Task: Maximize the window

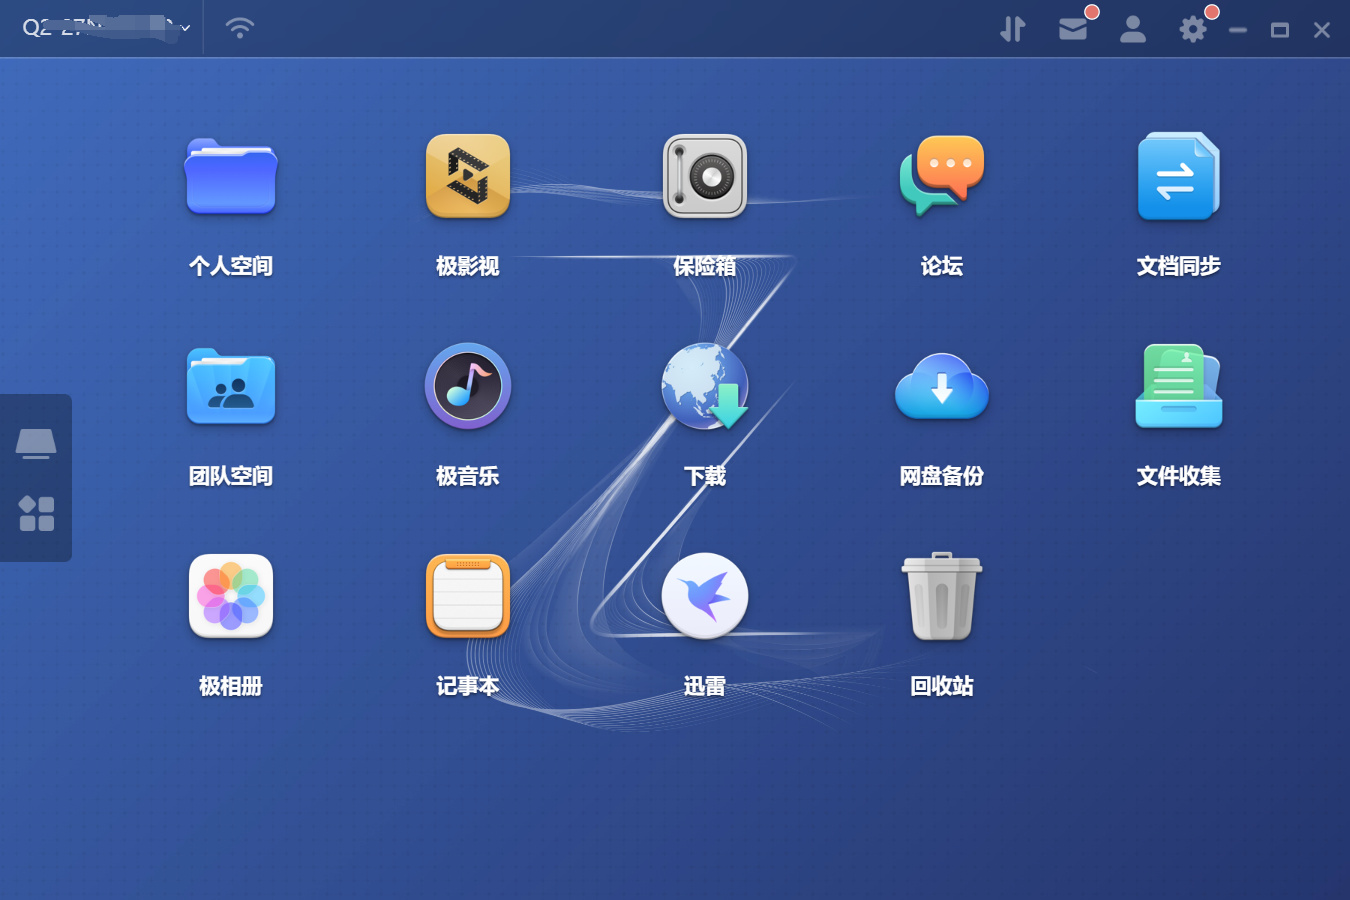Action: tap(1280, 30)
